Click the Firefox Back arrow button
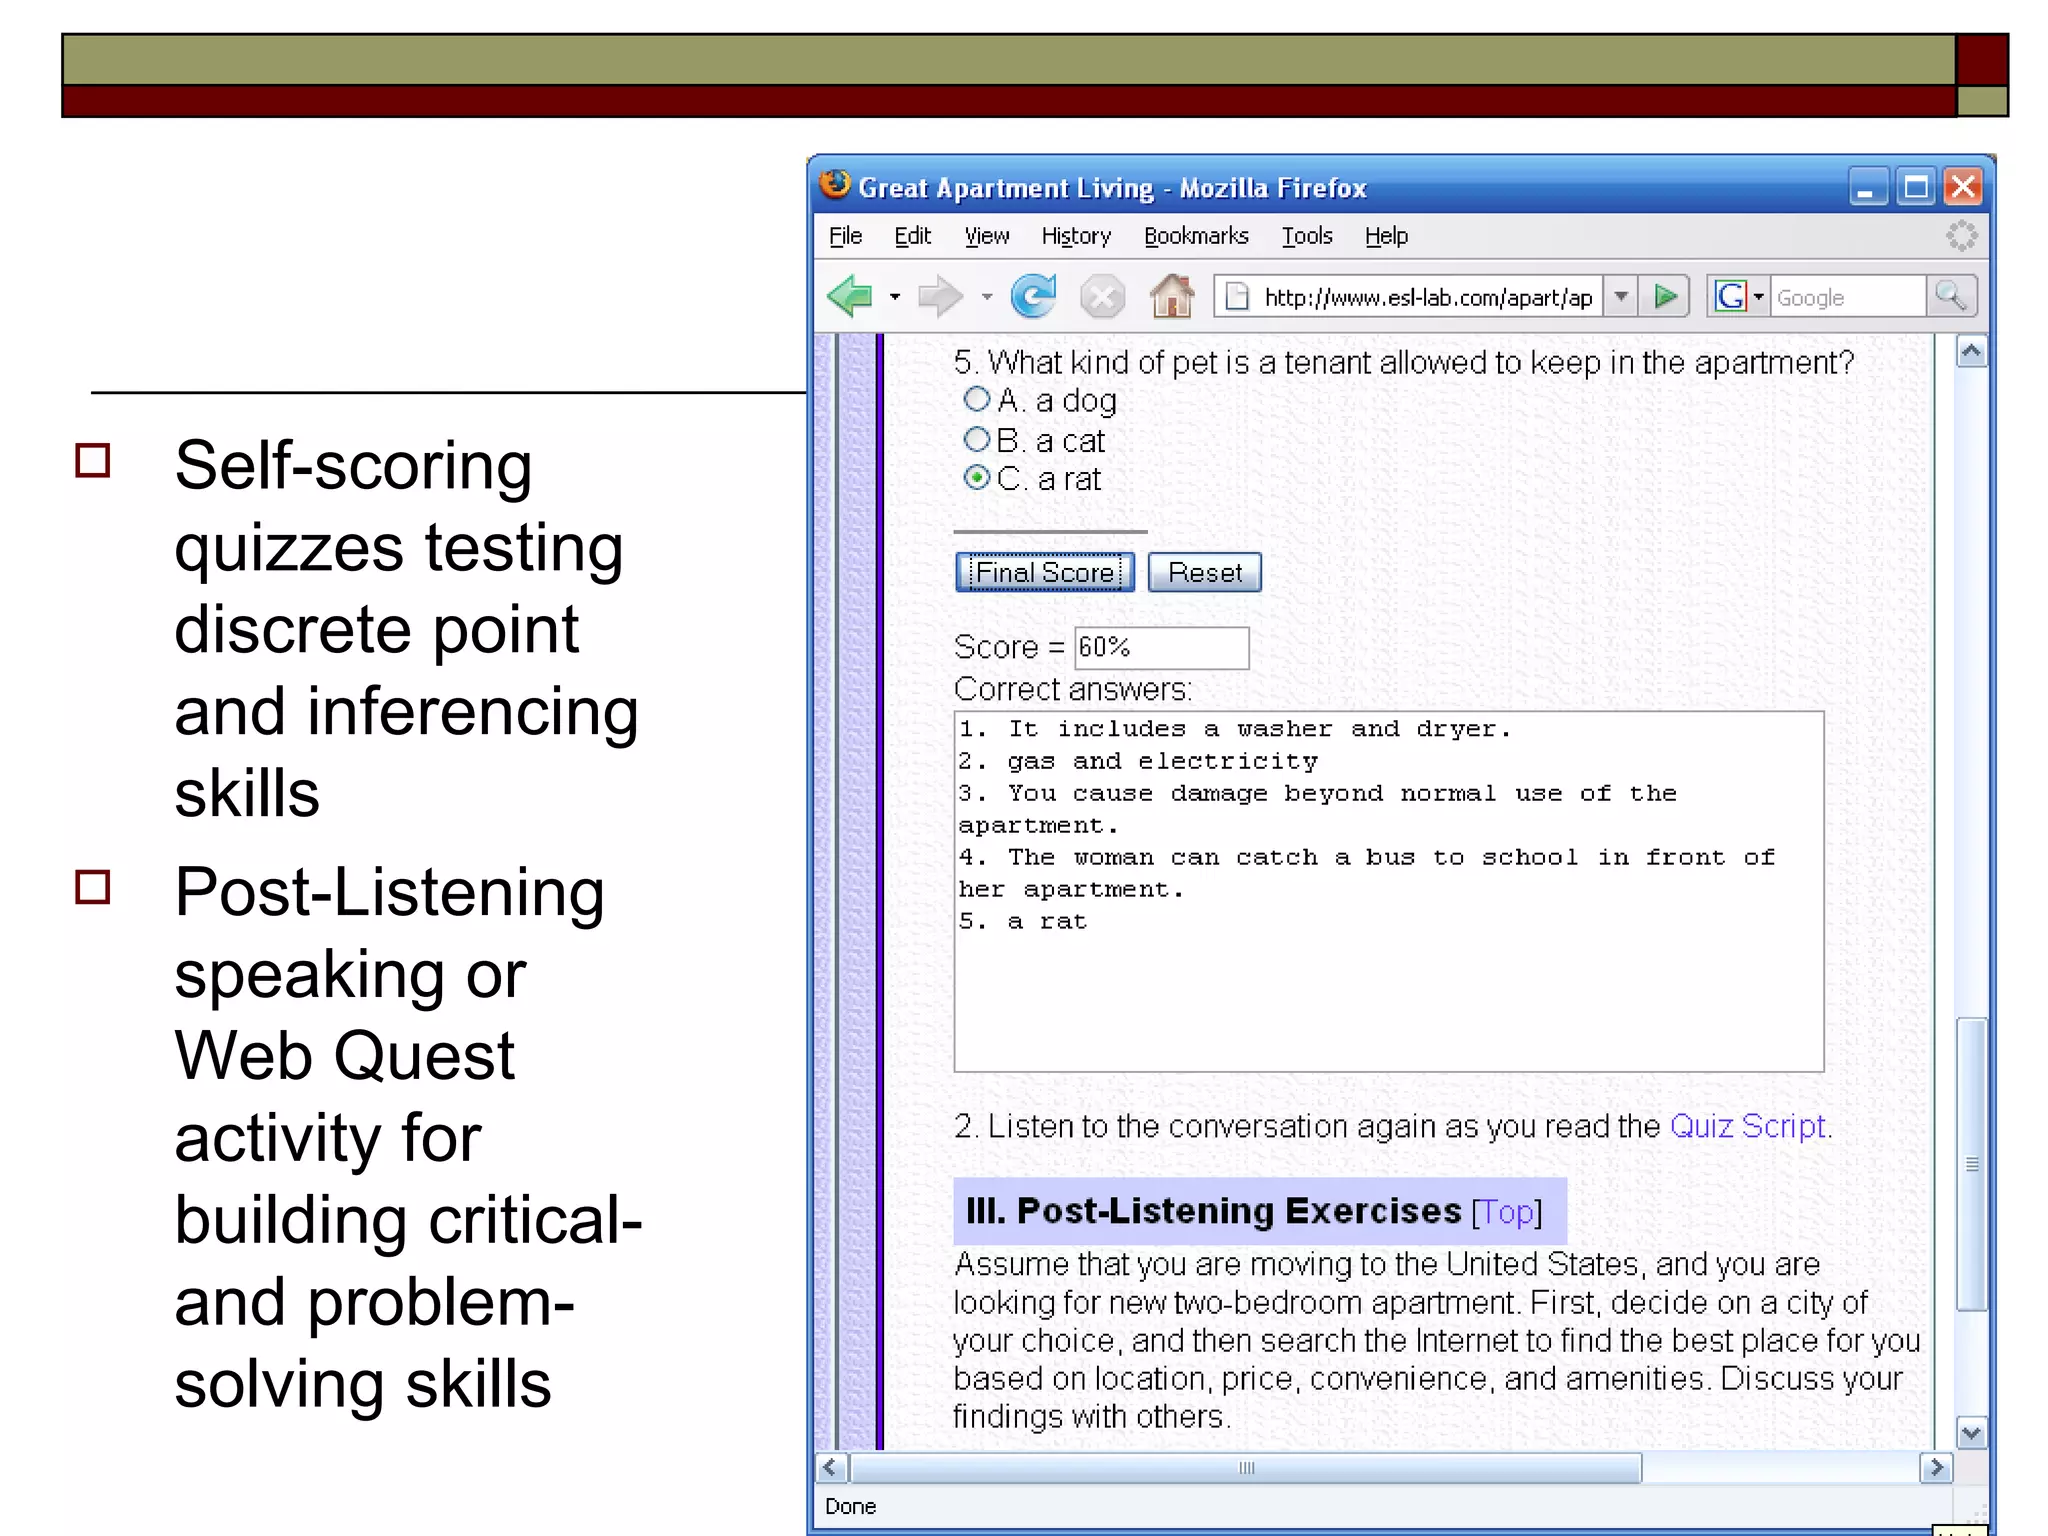Image resolution: width=2048 pixels, height=1536 pixels. pos(851,296)
